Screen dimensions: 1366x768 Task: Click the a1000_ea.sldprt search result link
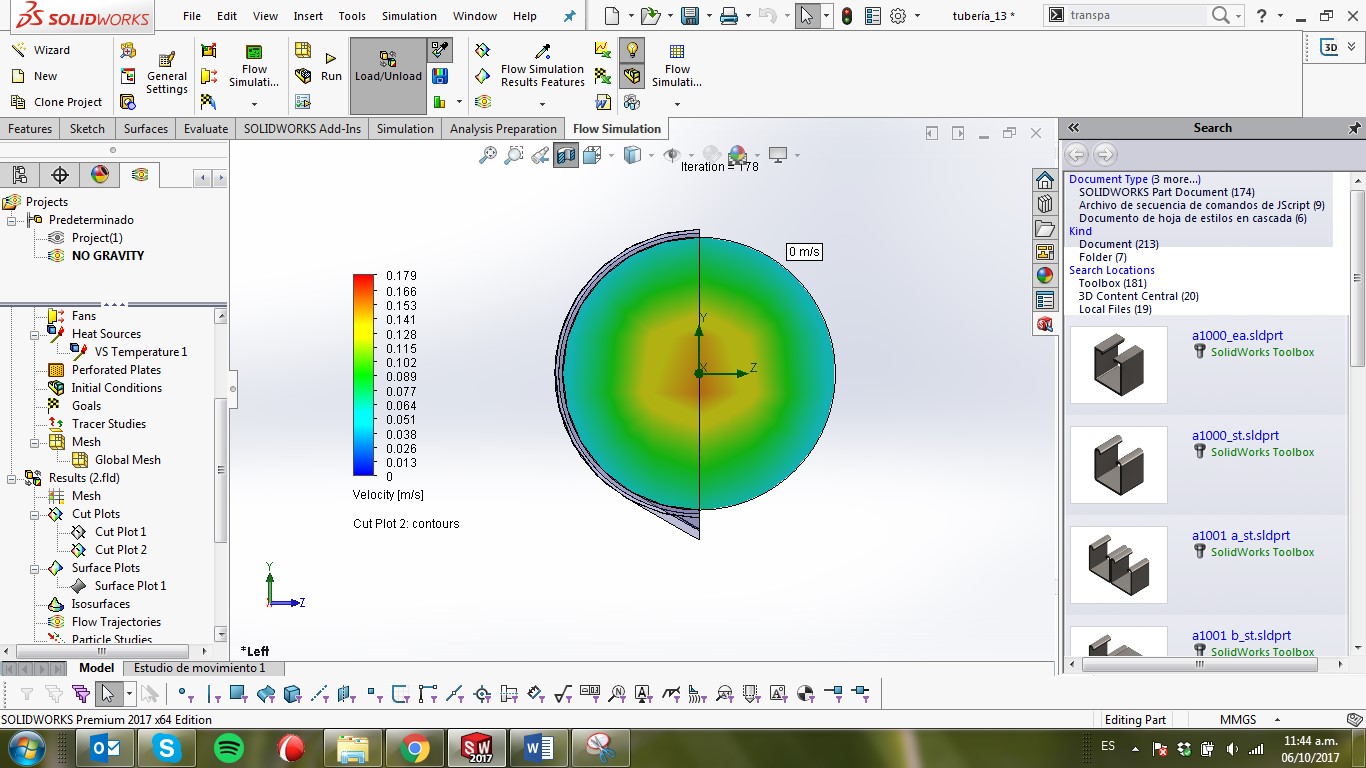[x=1237, y=336]
